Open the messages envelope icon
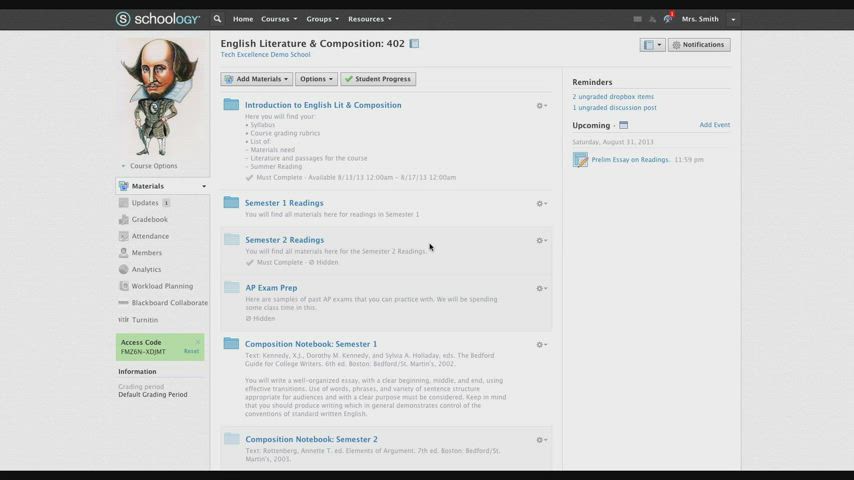This screenshot has height=480, width=854. point(637,19)
